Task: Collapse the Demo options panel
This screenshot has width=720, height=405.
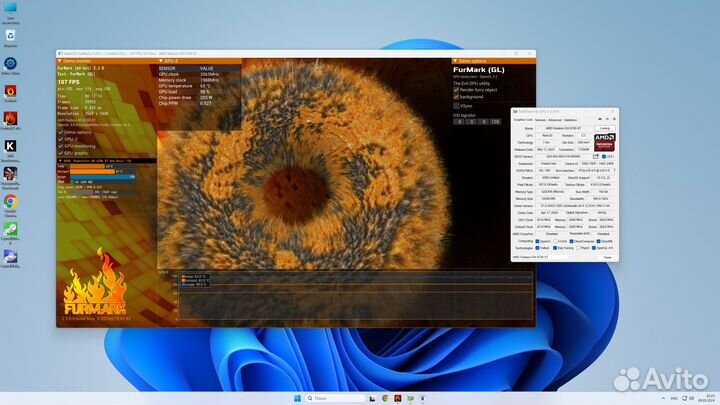Action: [455, 61]
